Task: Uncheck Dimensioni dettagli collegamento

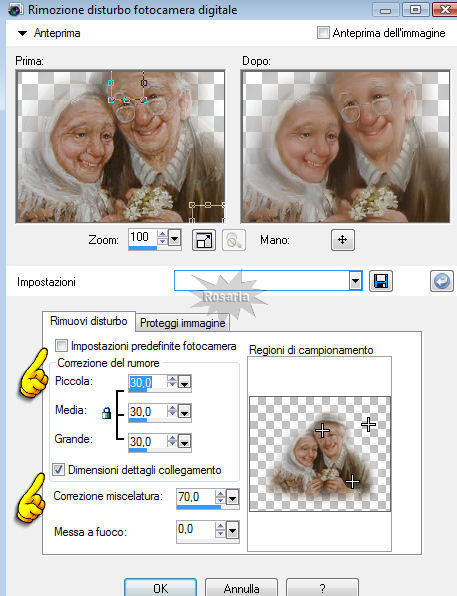Action: [59, 470]
